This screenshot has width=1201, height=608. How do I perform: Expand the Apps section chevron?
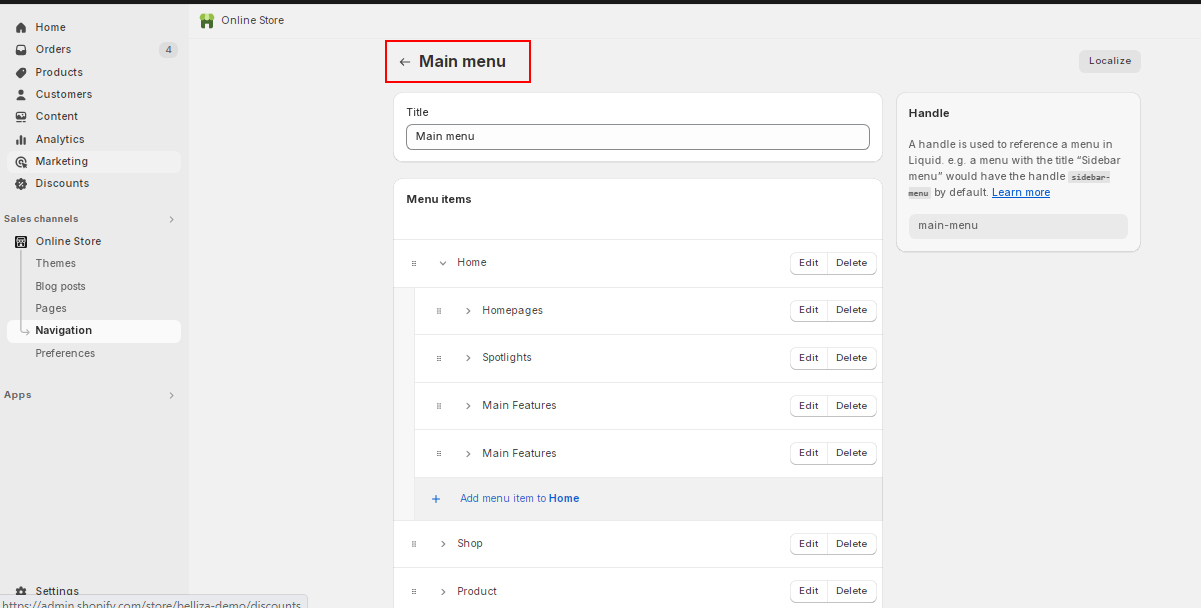tap(171, 395)
